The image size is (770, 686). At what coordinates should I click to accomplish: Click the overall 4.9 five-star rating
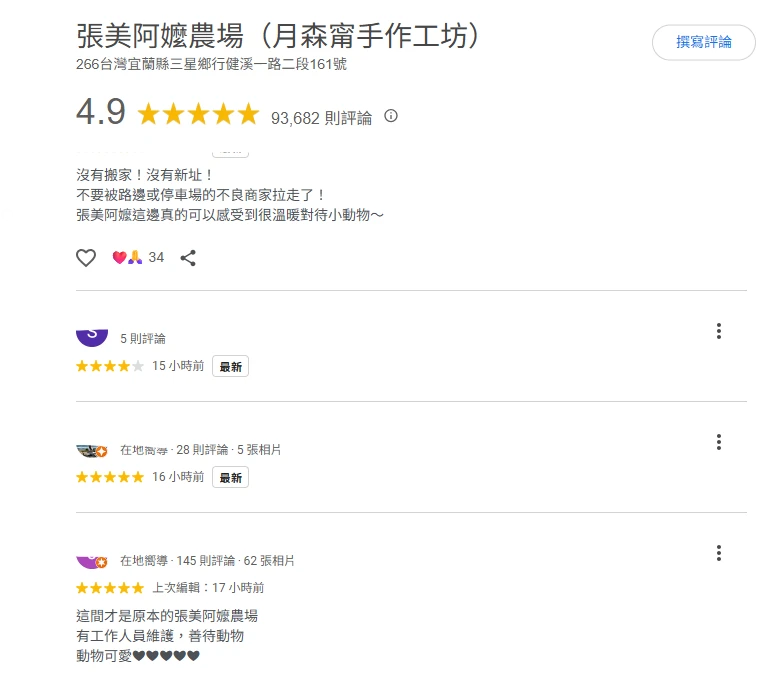click(197, 114)
